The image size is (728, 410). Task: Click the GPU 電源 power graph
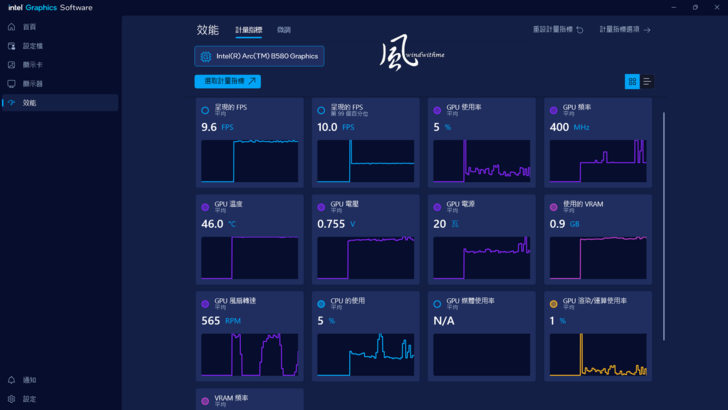point(482,258)
